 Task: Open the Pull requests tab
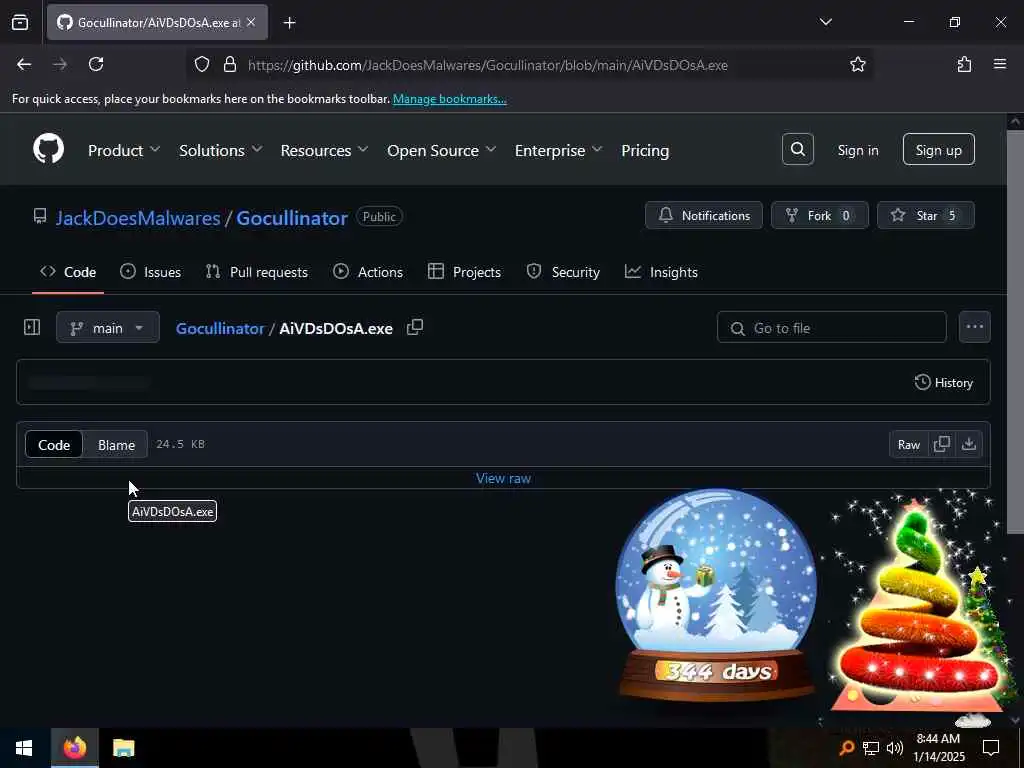point(257,272)
